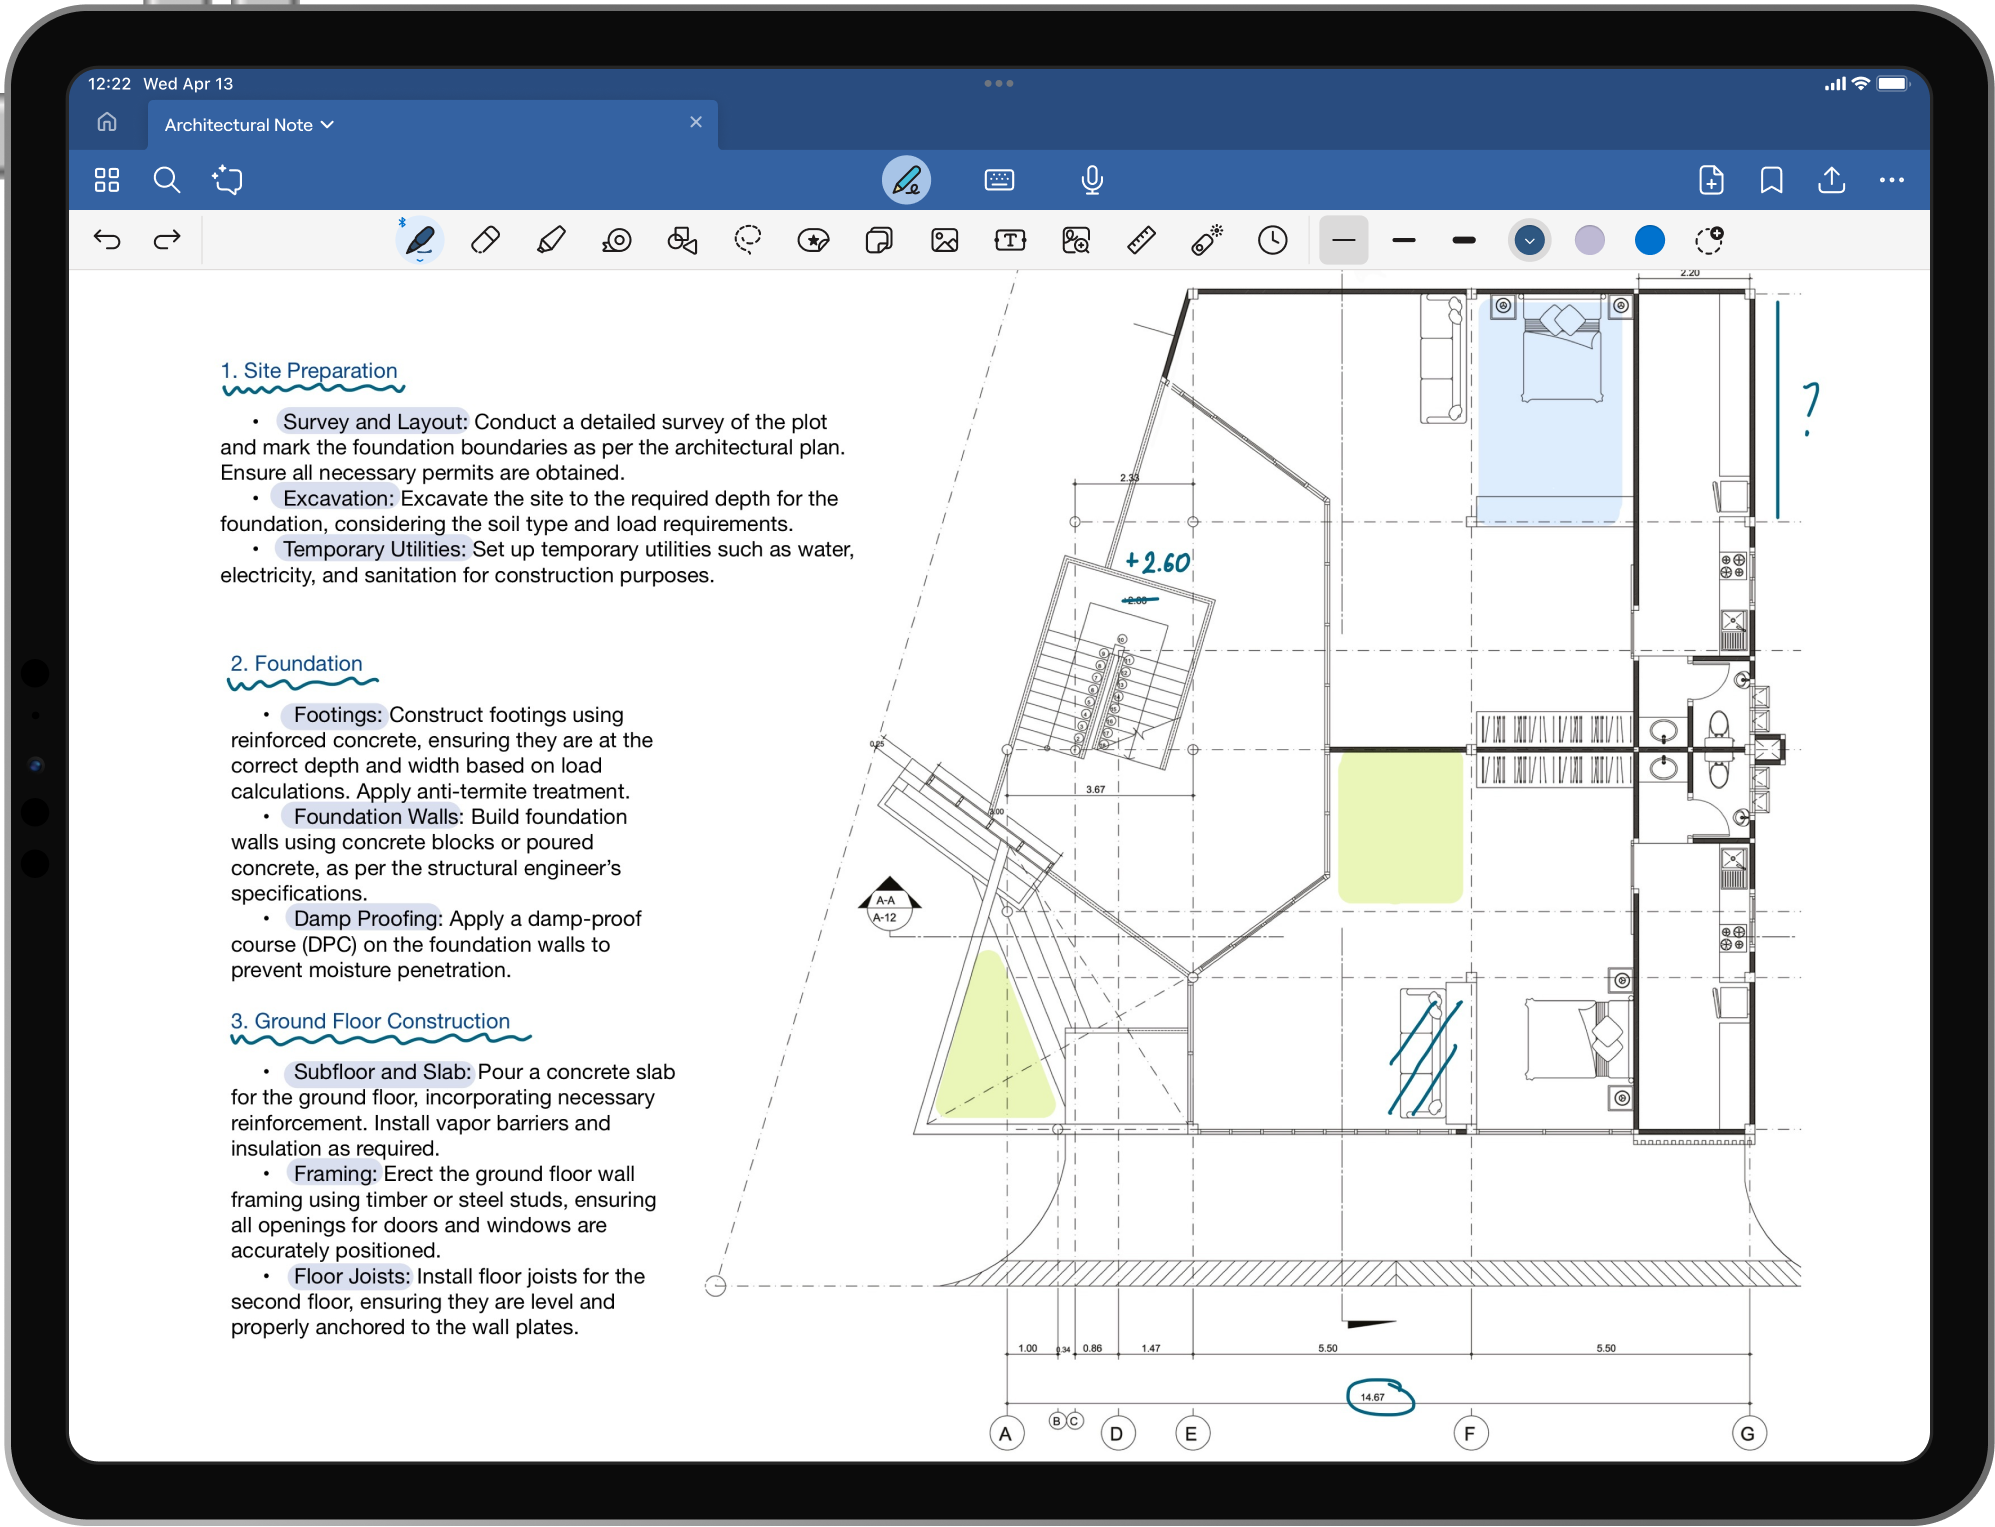Image resolution: width=1995 pixels, height=1527 pixels.
Task: Select the Eraser tool
Action: click(x=485, y=240)
